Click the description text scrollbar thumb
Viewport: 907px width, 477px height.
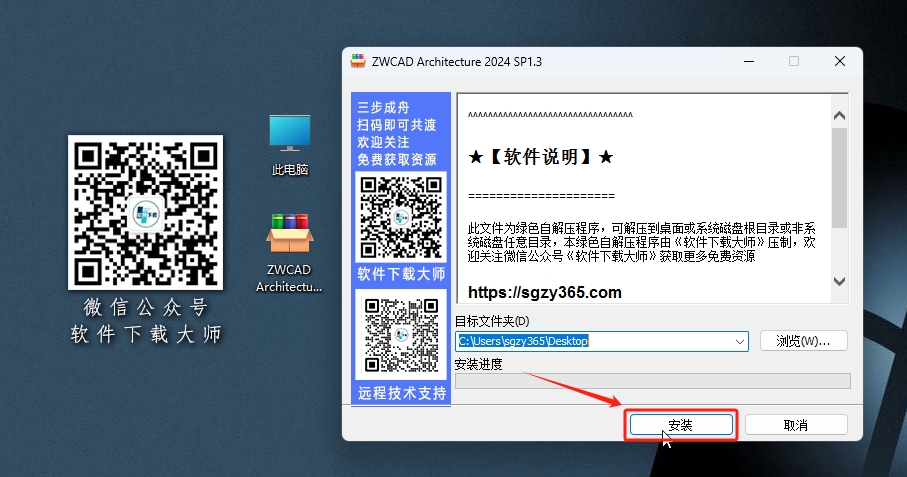point(839,178)
